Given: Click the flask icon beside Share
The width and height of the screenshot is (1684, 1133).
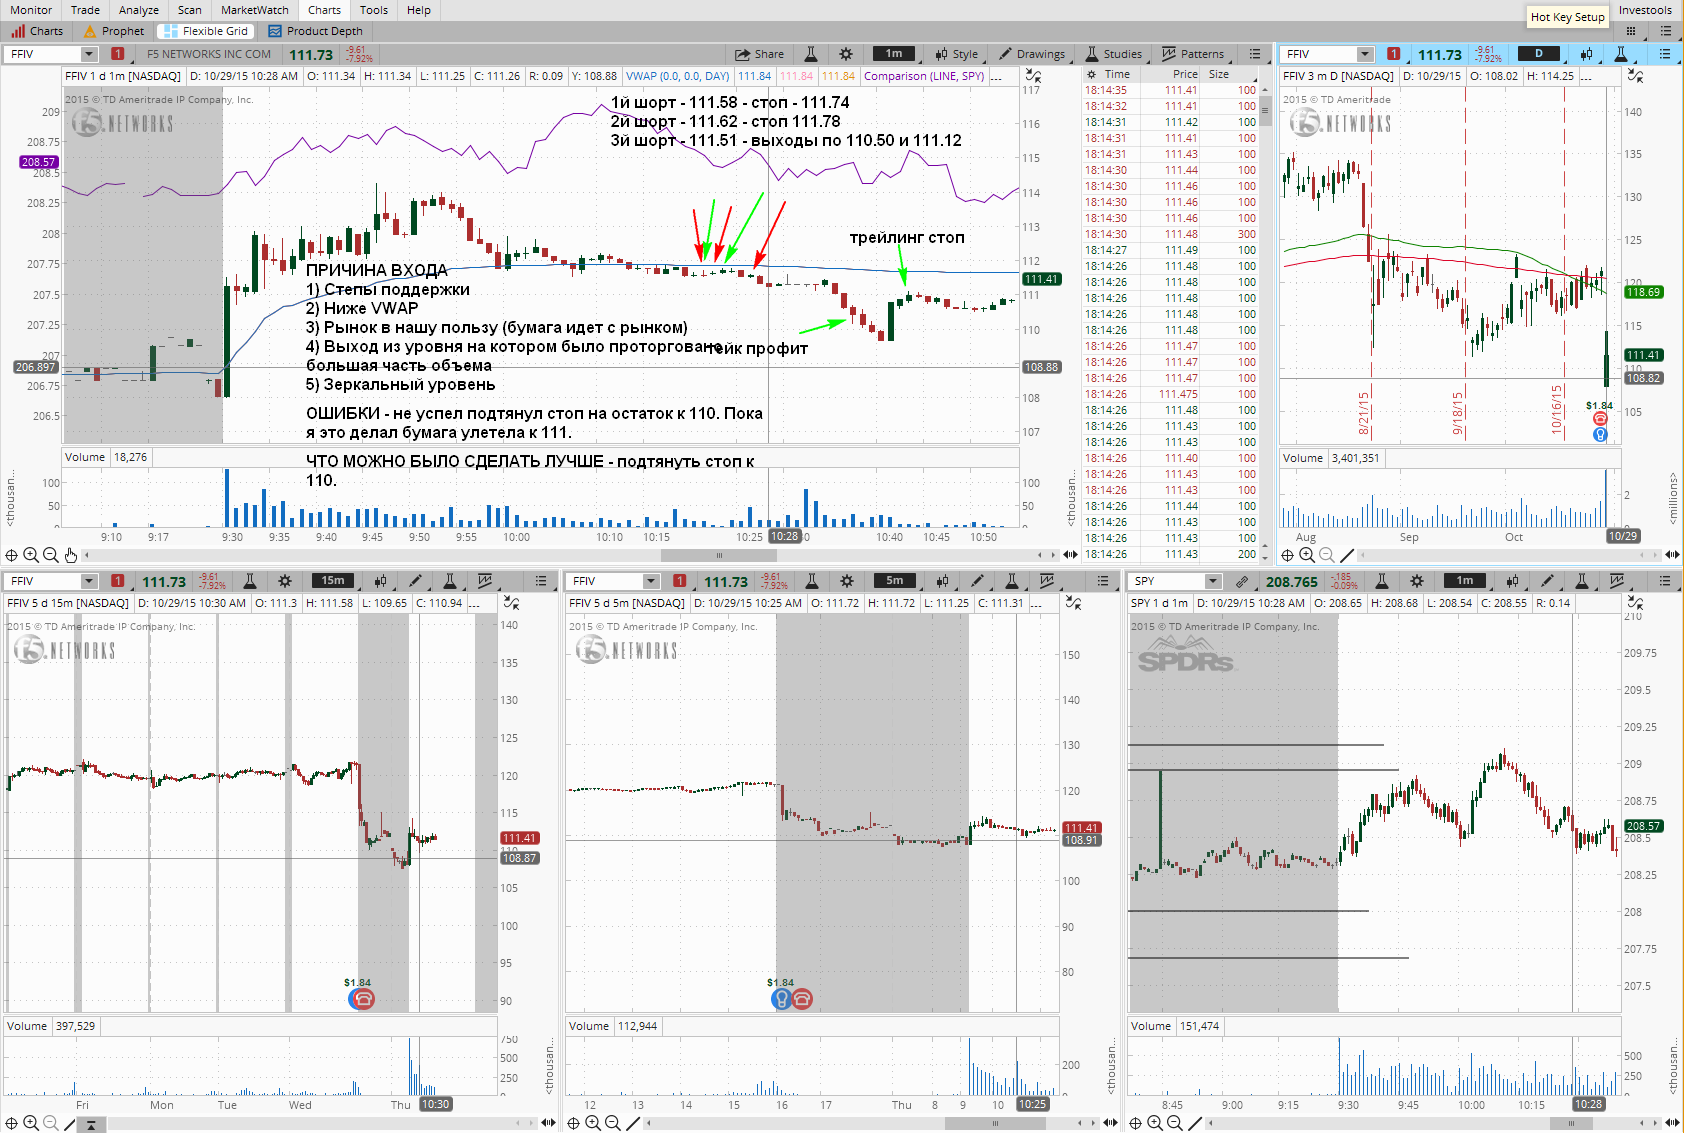Looking at the screenshot, I should [811, 54].
